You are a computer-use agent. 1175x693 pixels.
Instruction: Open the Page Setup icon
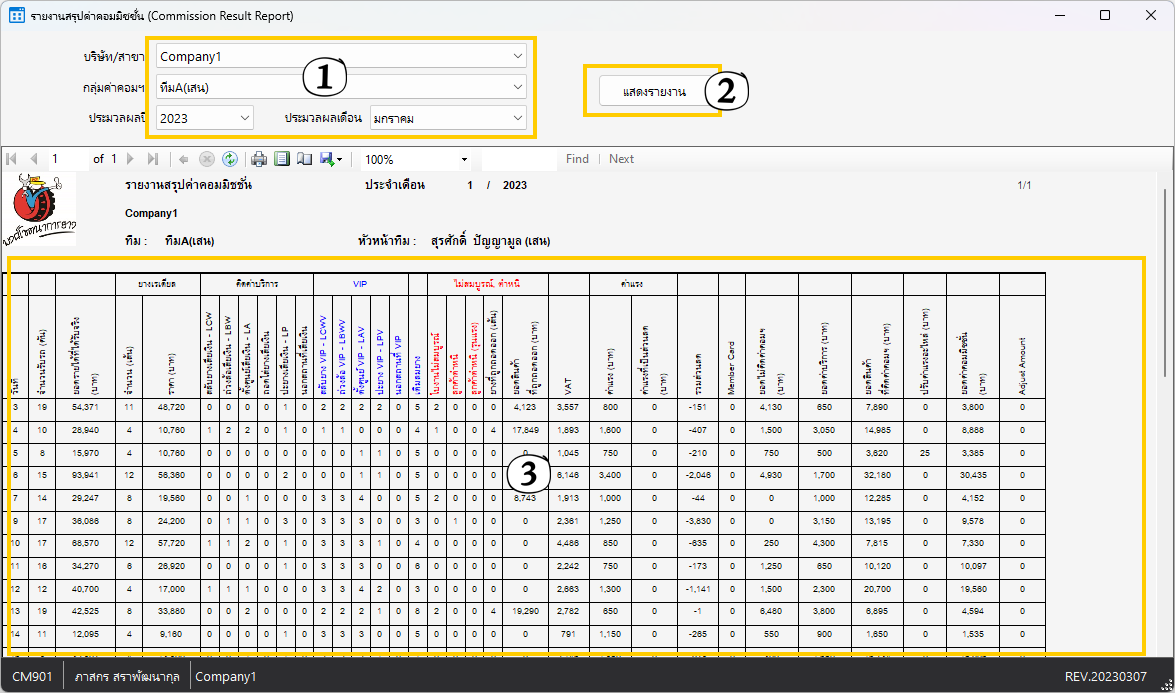pyautogui.click(x=304, y=159)
